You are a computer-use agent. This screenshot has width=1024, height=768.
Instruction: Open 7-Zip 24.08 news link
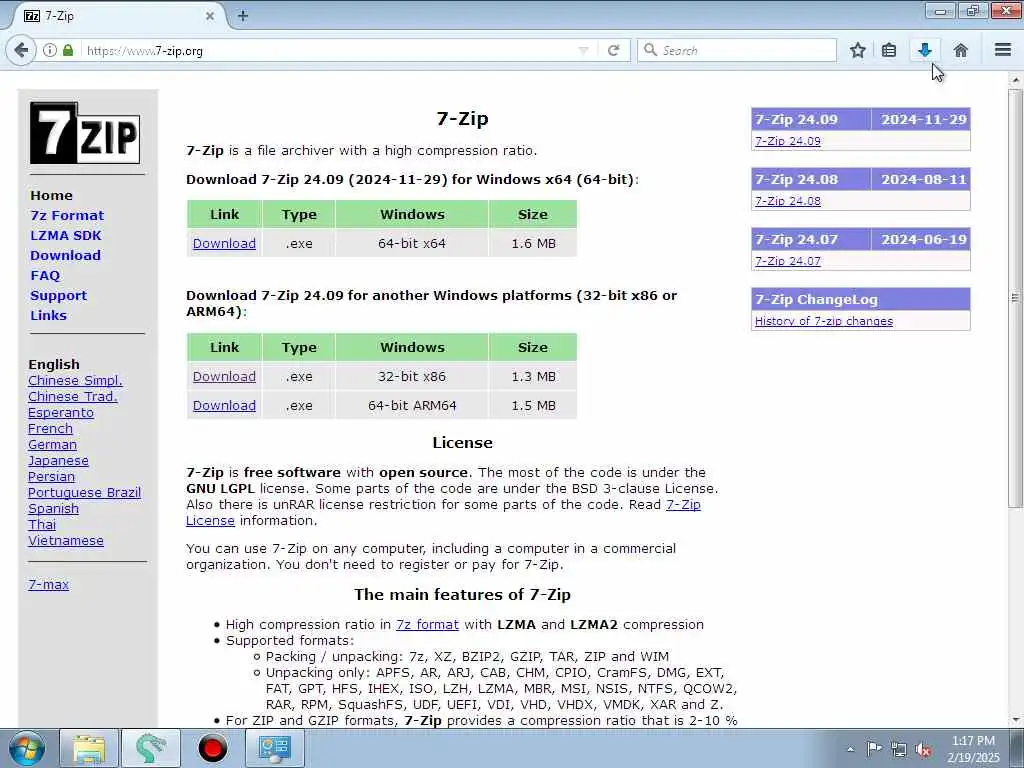[x=788, y=201]
